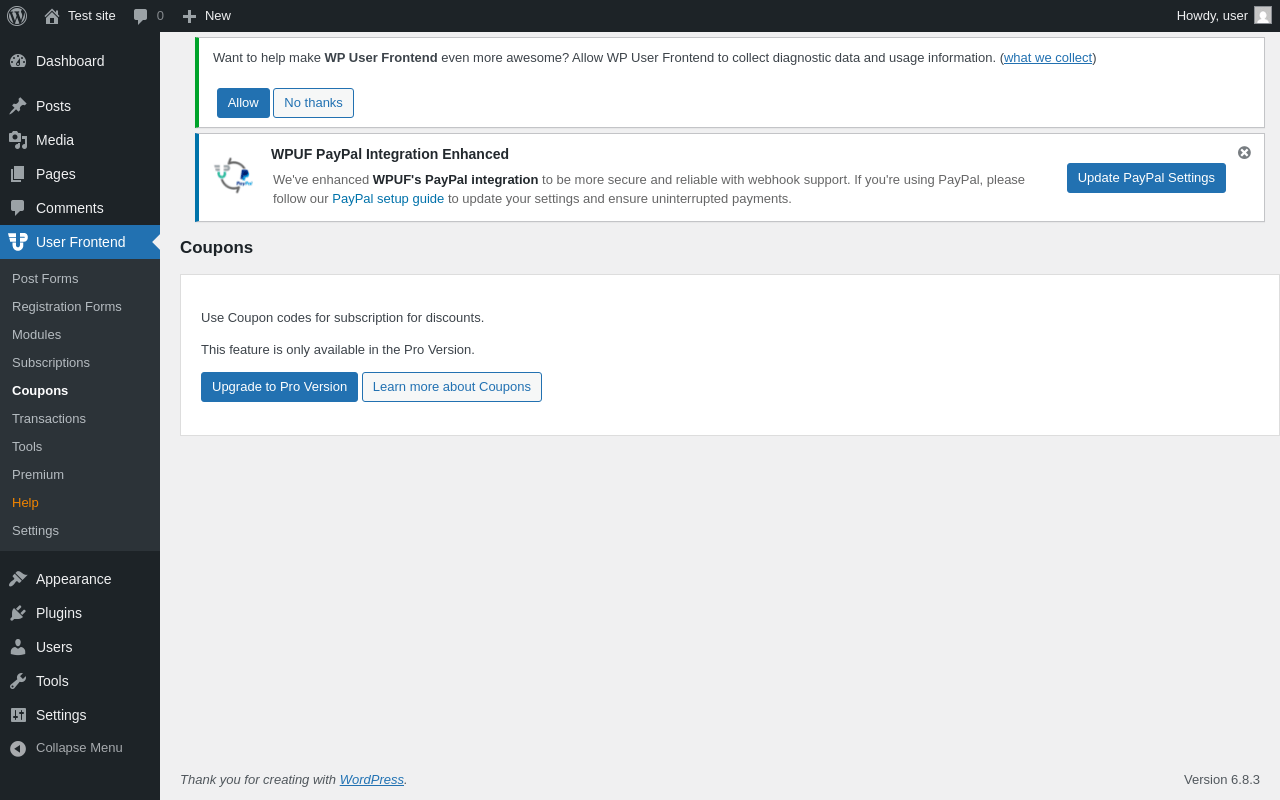This screenshot has width=1280, height=800.
Task: Click the Posts pushpin icon
Action: click(x=18, y=106)
